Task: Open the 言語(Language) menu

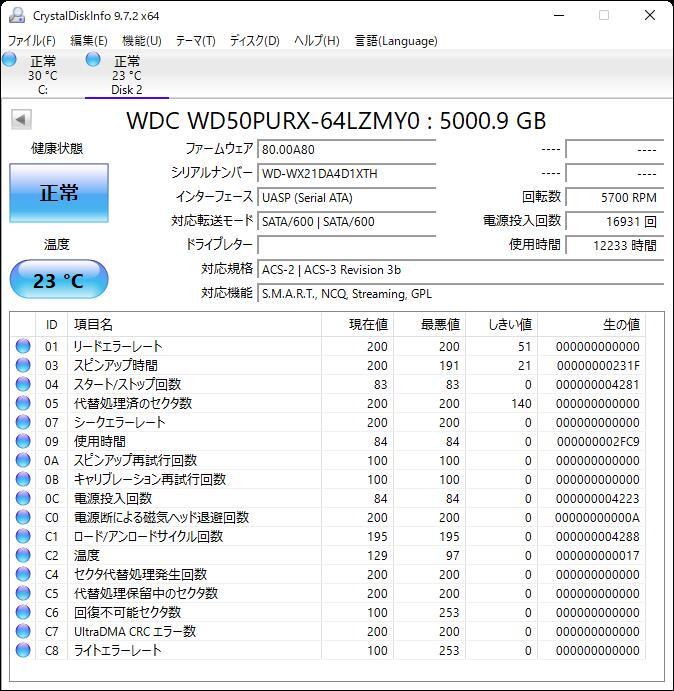Action: (396, 41)
